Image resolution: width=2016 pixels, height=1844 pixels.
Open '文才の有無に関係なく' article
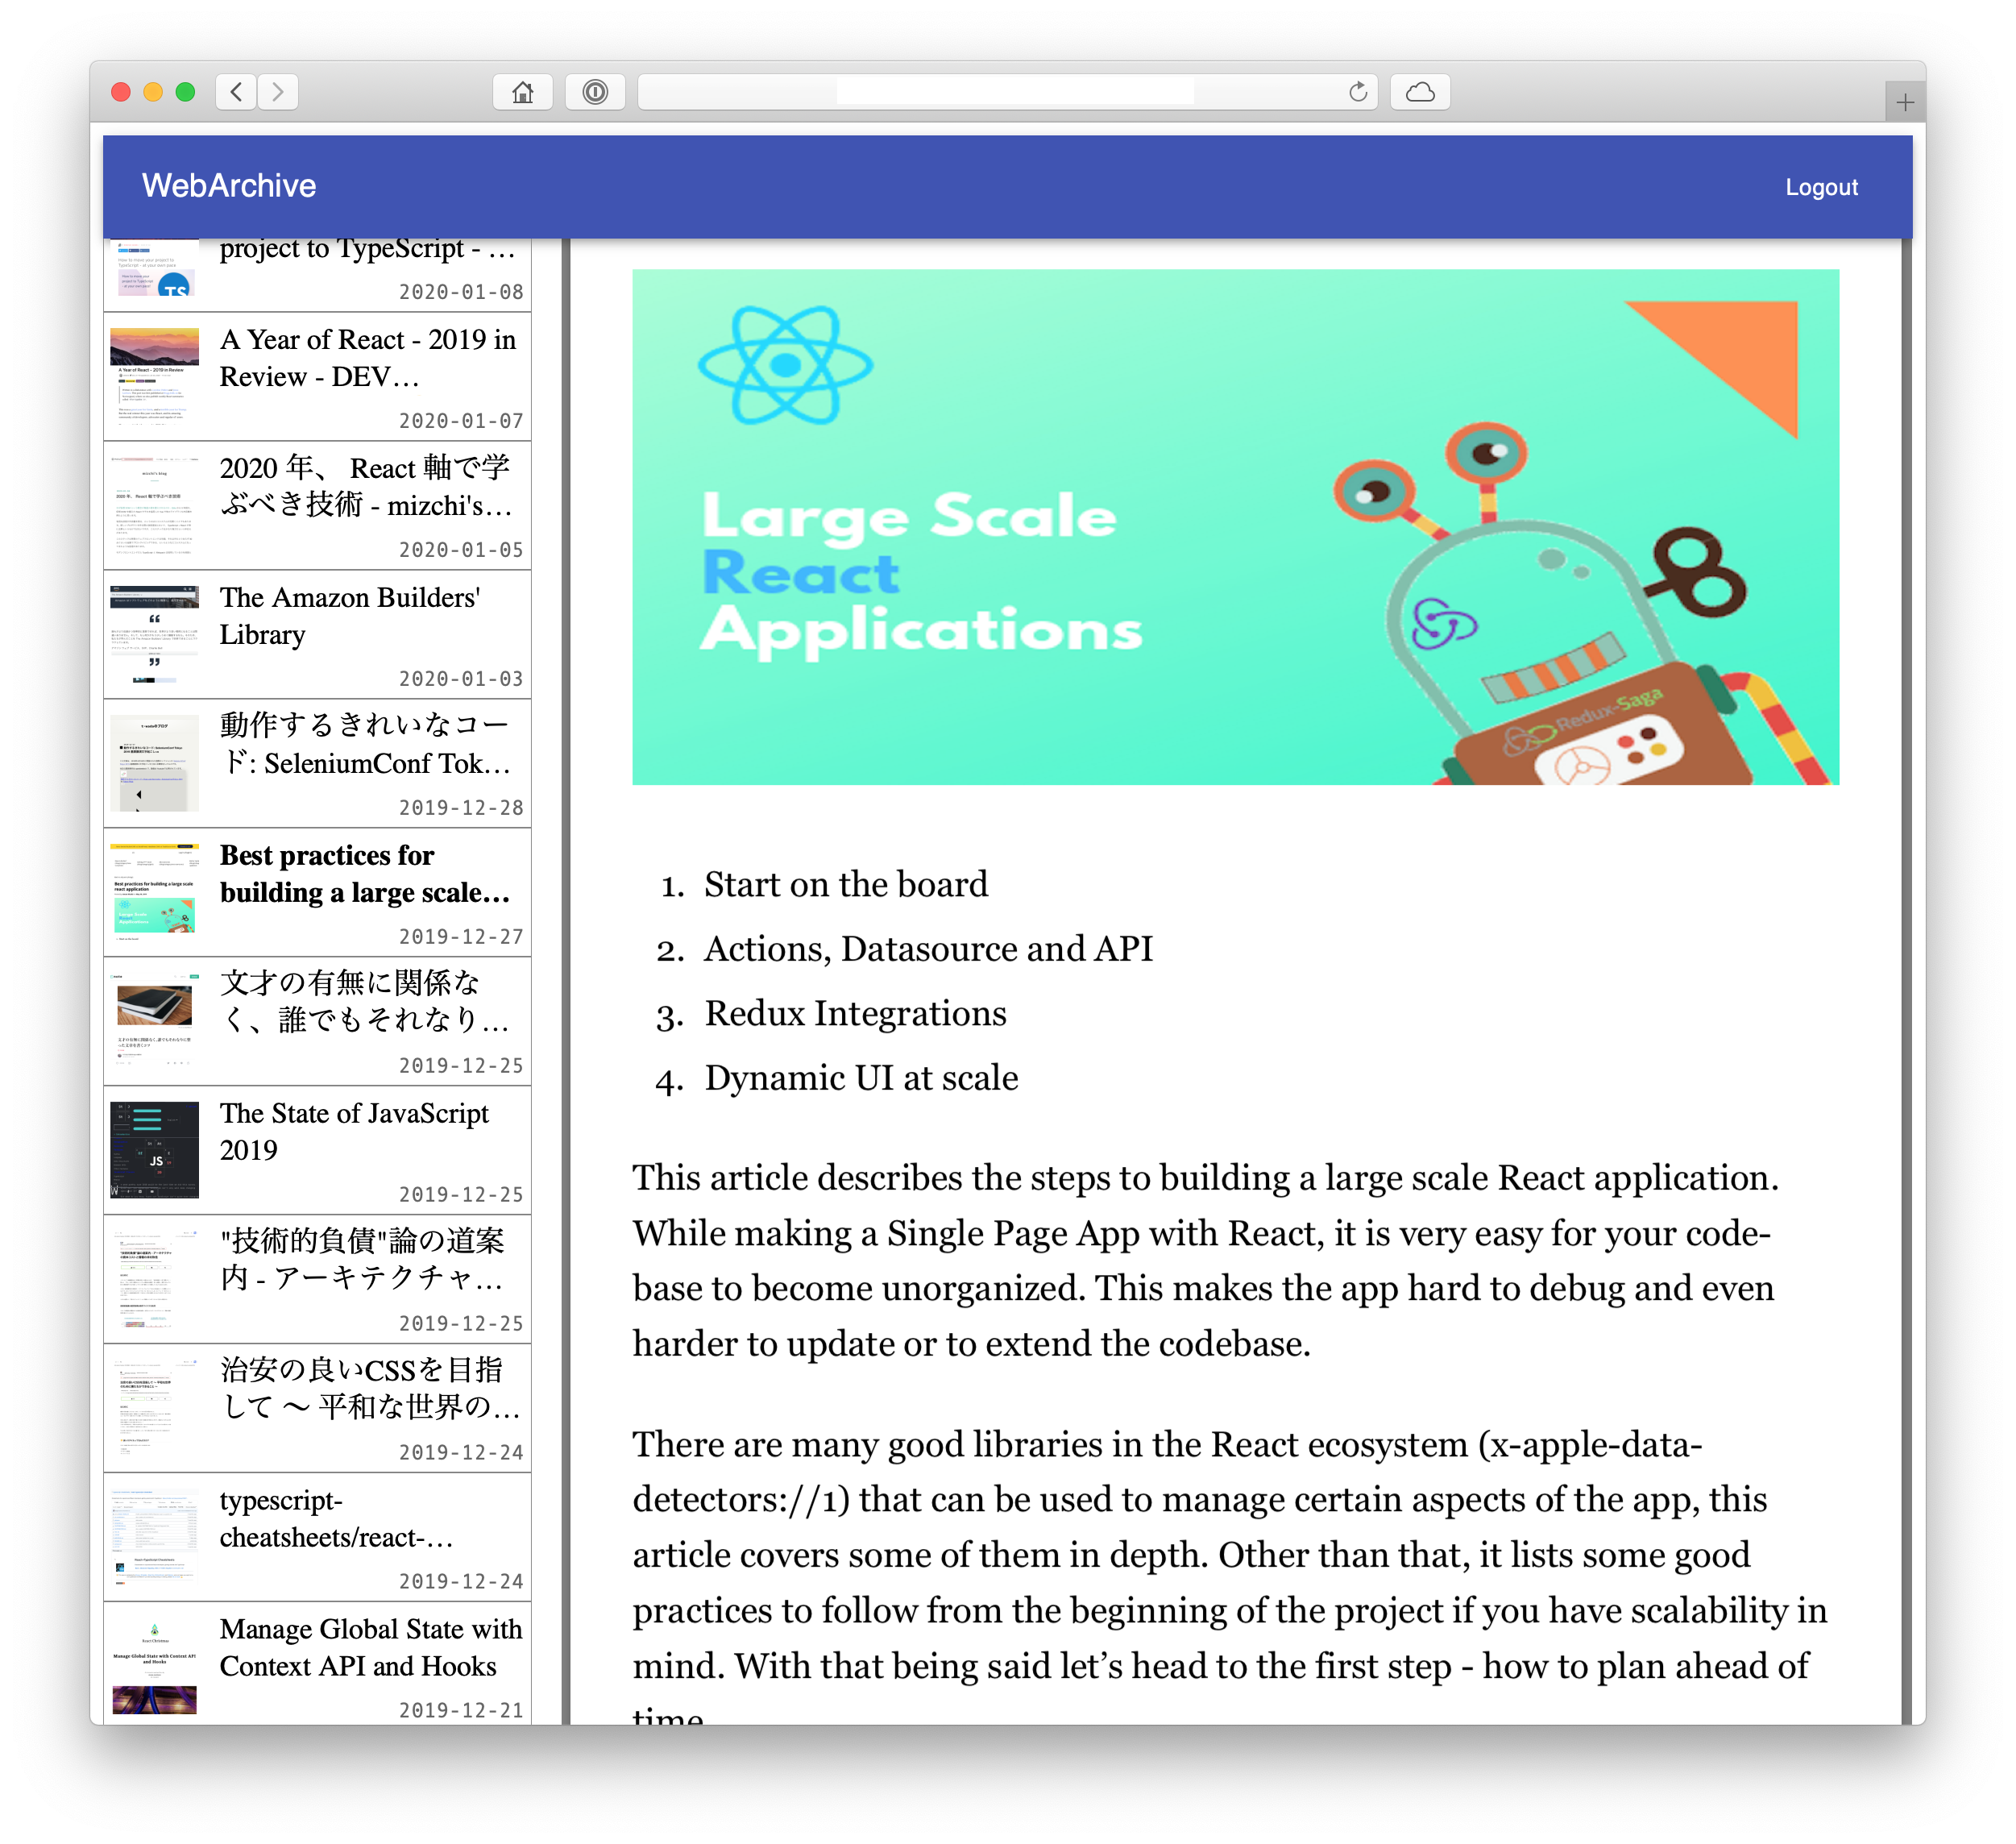[317, 1022]
